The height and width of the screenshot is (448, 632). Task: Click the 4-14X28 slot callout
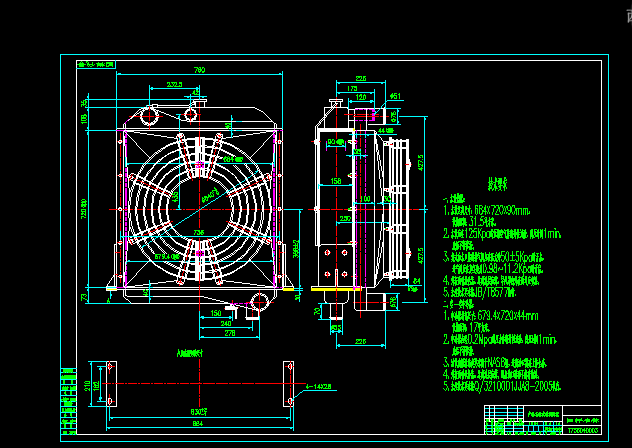(318, 387)
